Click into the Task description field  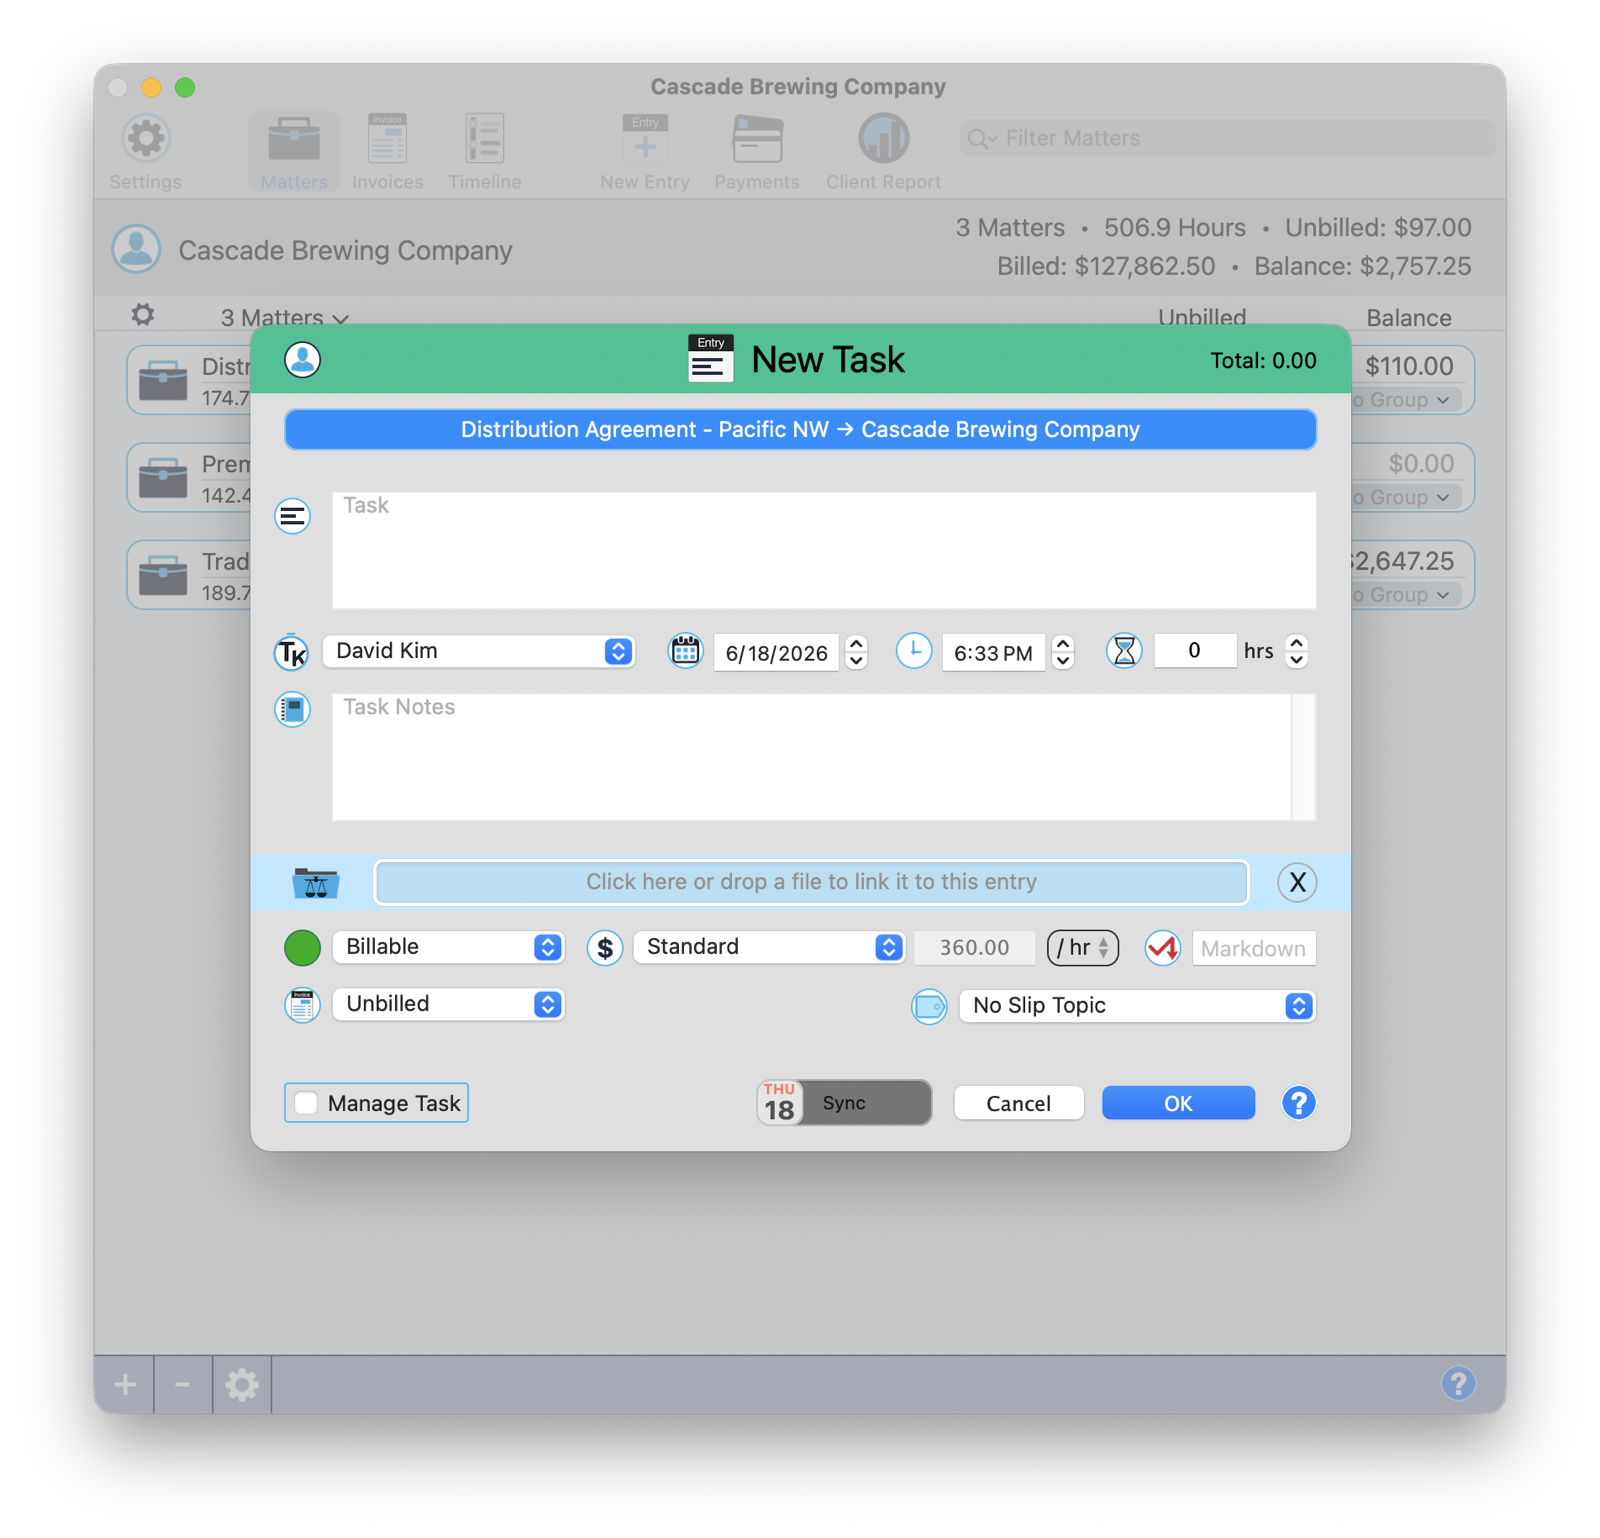[824, 550]
